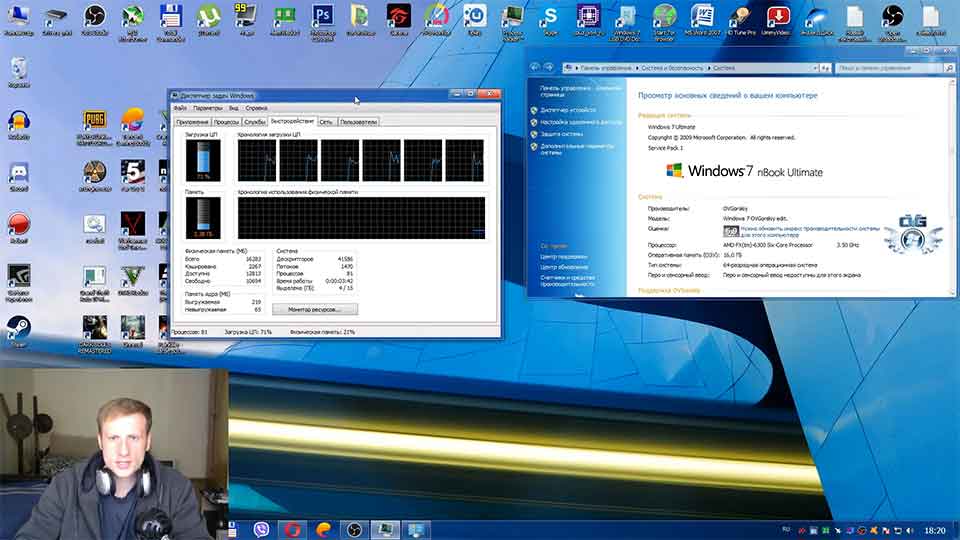The image size is (960, 540).
Task: Click the Windows Experience Index update link
Action: tap(810, 231)
